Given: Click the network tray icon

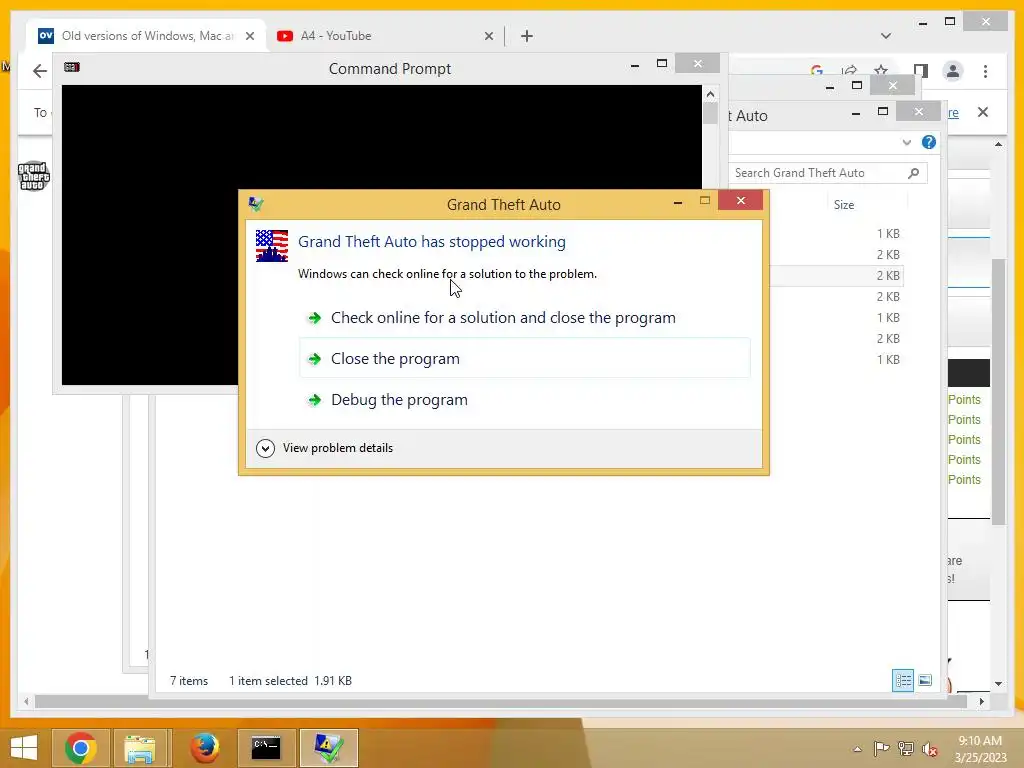Looking at the screenshot, I should point(906,748).
